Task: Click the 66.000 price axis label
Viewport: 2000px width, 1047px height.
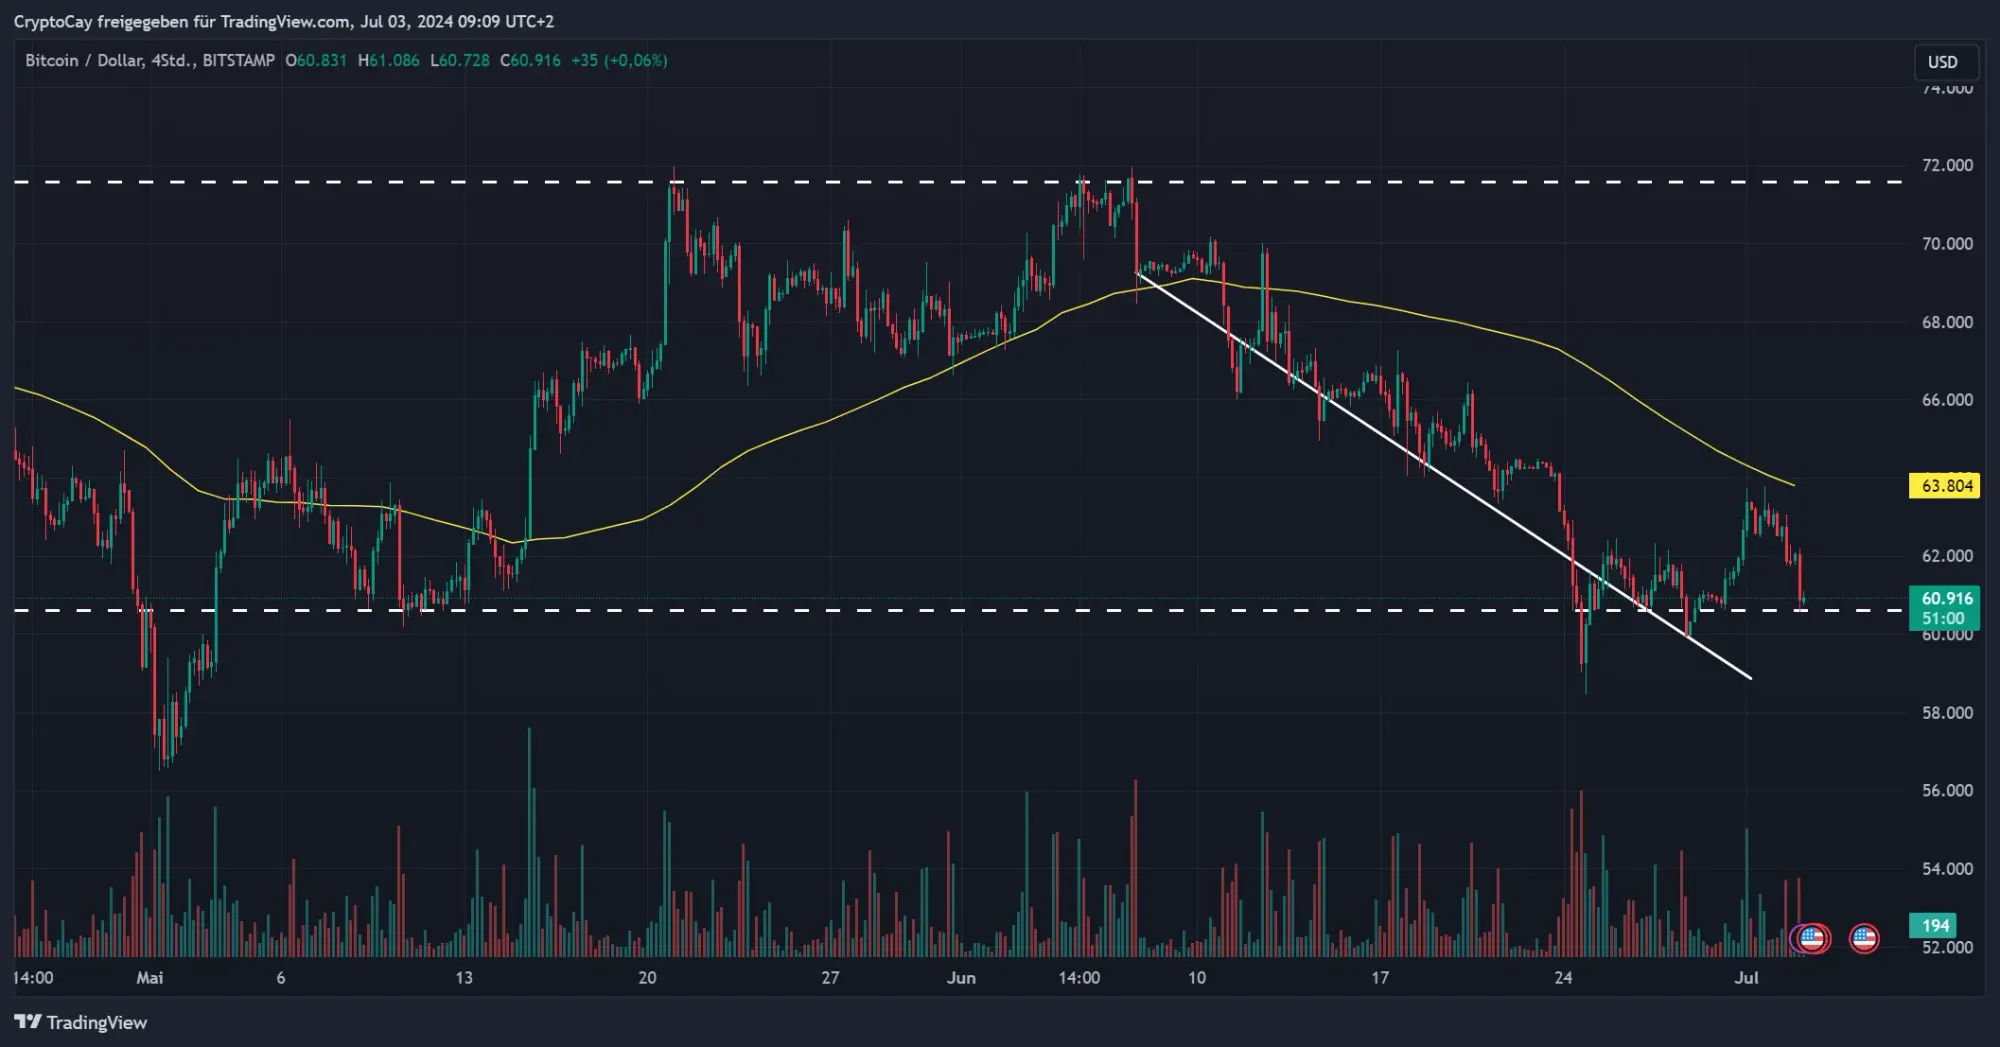Action: pyautogui.click(x=1947, y=400)
